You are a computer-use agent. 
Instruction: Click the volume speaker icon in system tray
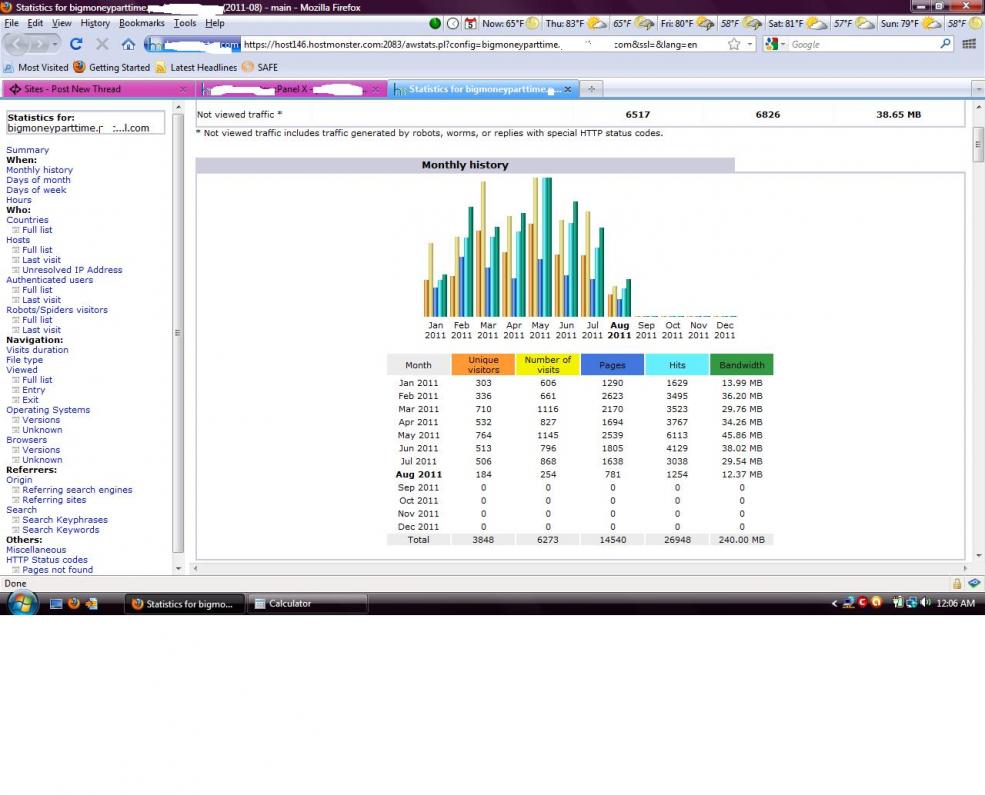(x=925, y=603)
